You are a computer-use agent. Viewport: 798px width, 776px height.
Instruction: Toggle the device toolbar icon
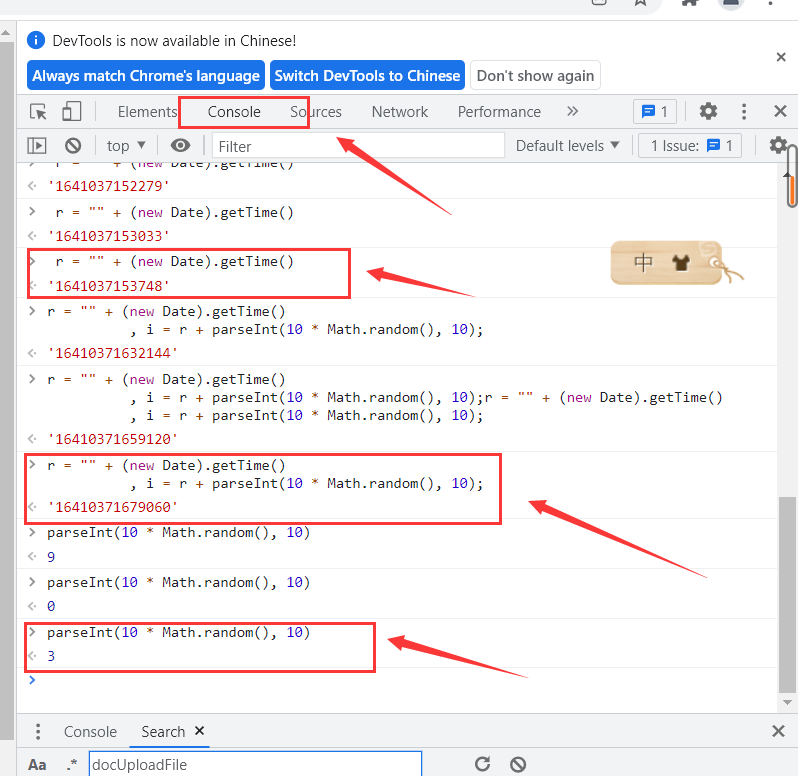71,111
